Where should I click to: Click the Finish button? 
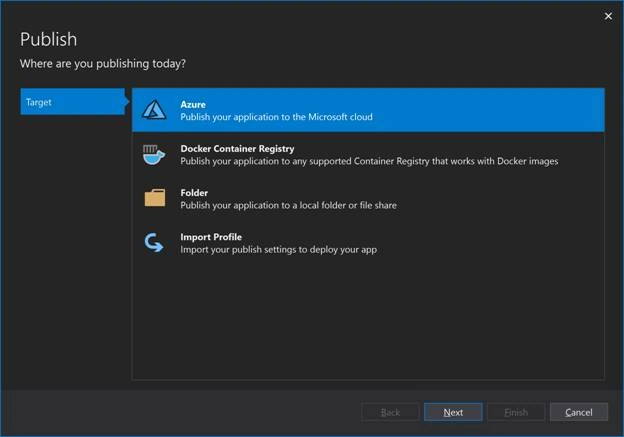(516, 412)
